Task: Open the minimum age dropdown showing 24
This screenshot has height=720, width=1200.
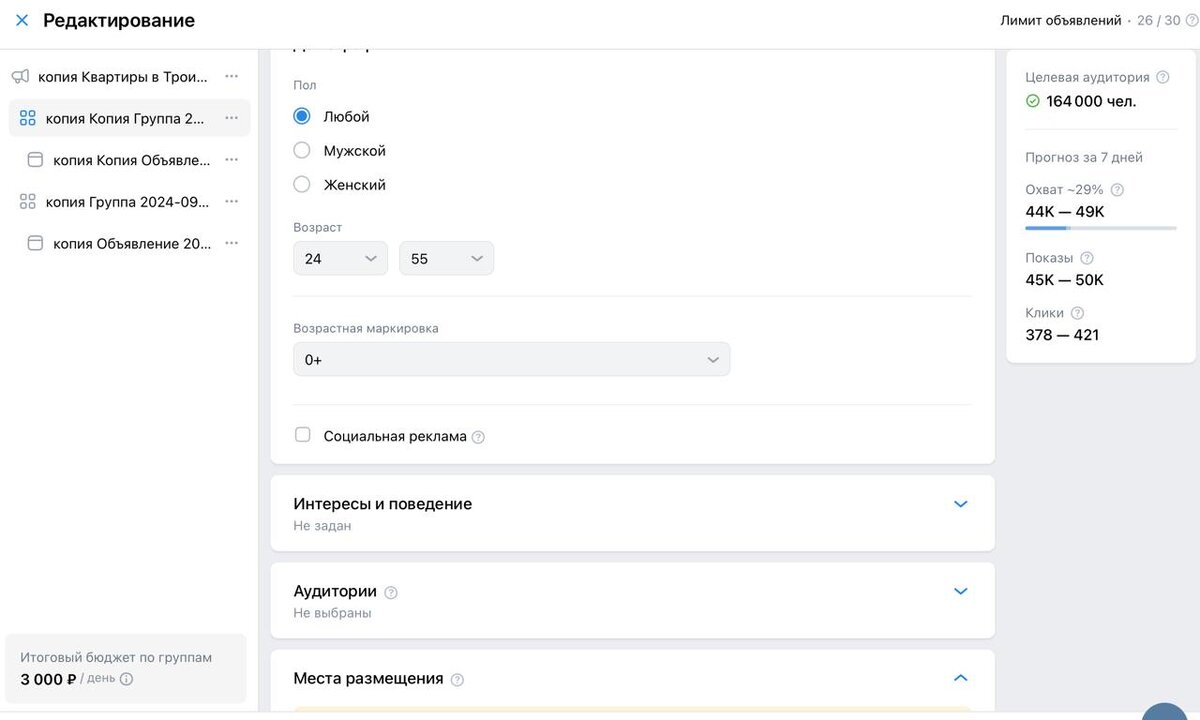Action: [340, 259]
